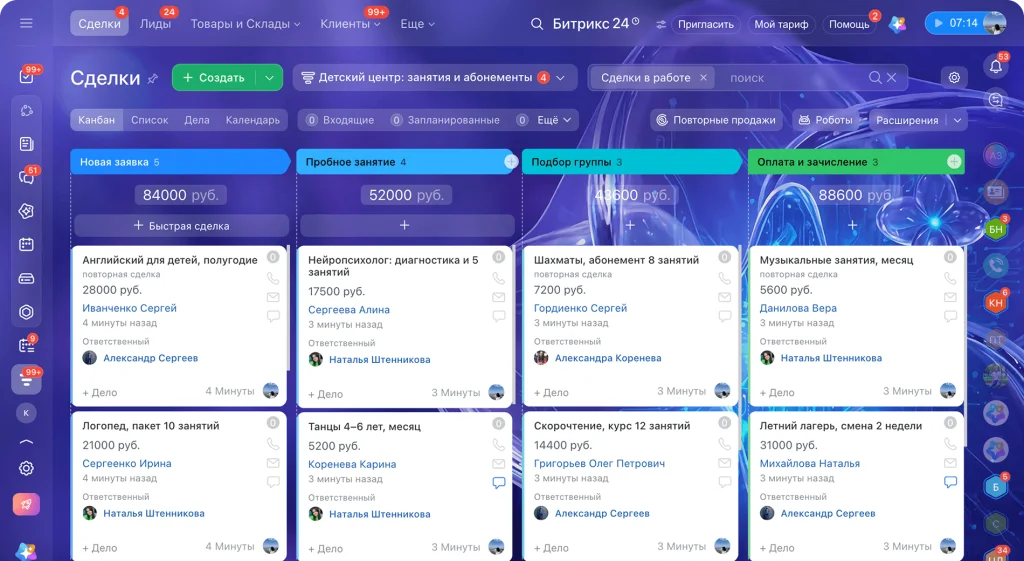This screenshot has width=1024, height=561.
Task: Open the КН chat avatar in right panel
Action: point(995,302)
